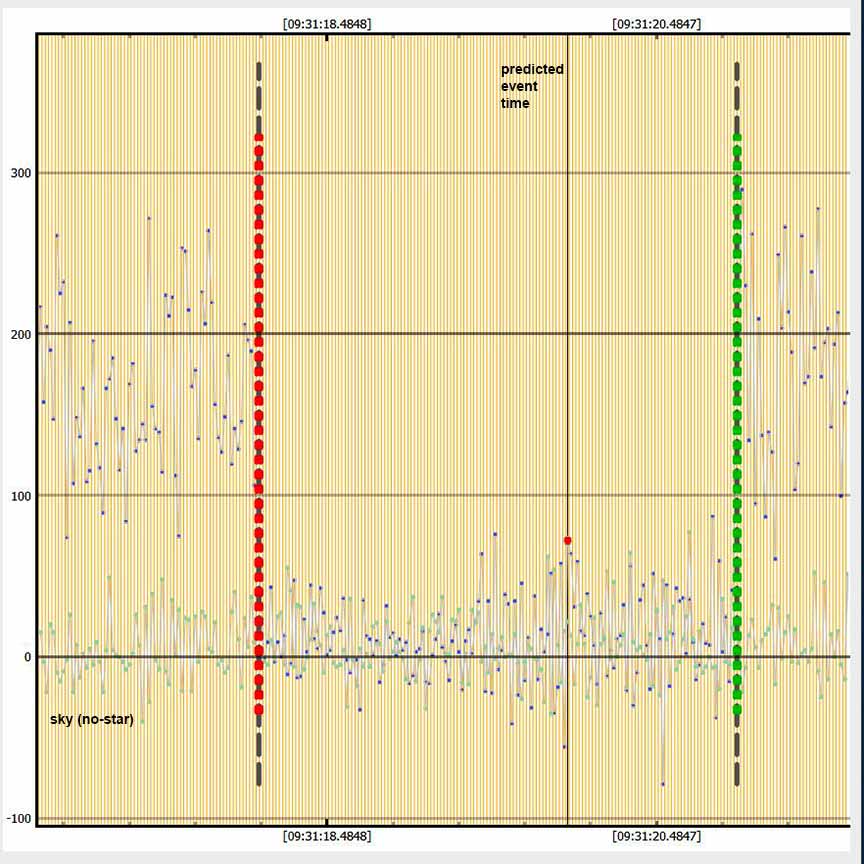Click the 0 y-axis label
Image resolution: width=864 pixels, height=864 pixels.
tap(28, 657)
